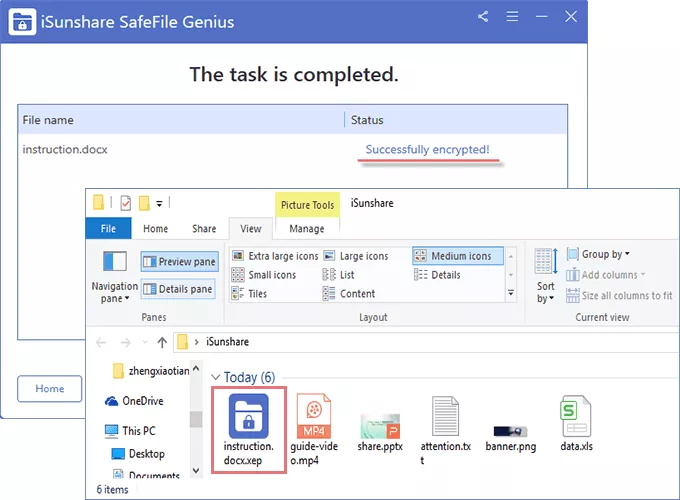This screenshot has height=500, width=680.
Task: Click the iSunshare breadcrumb in address bar
Action: [x=227, y=342]
